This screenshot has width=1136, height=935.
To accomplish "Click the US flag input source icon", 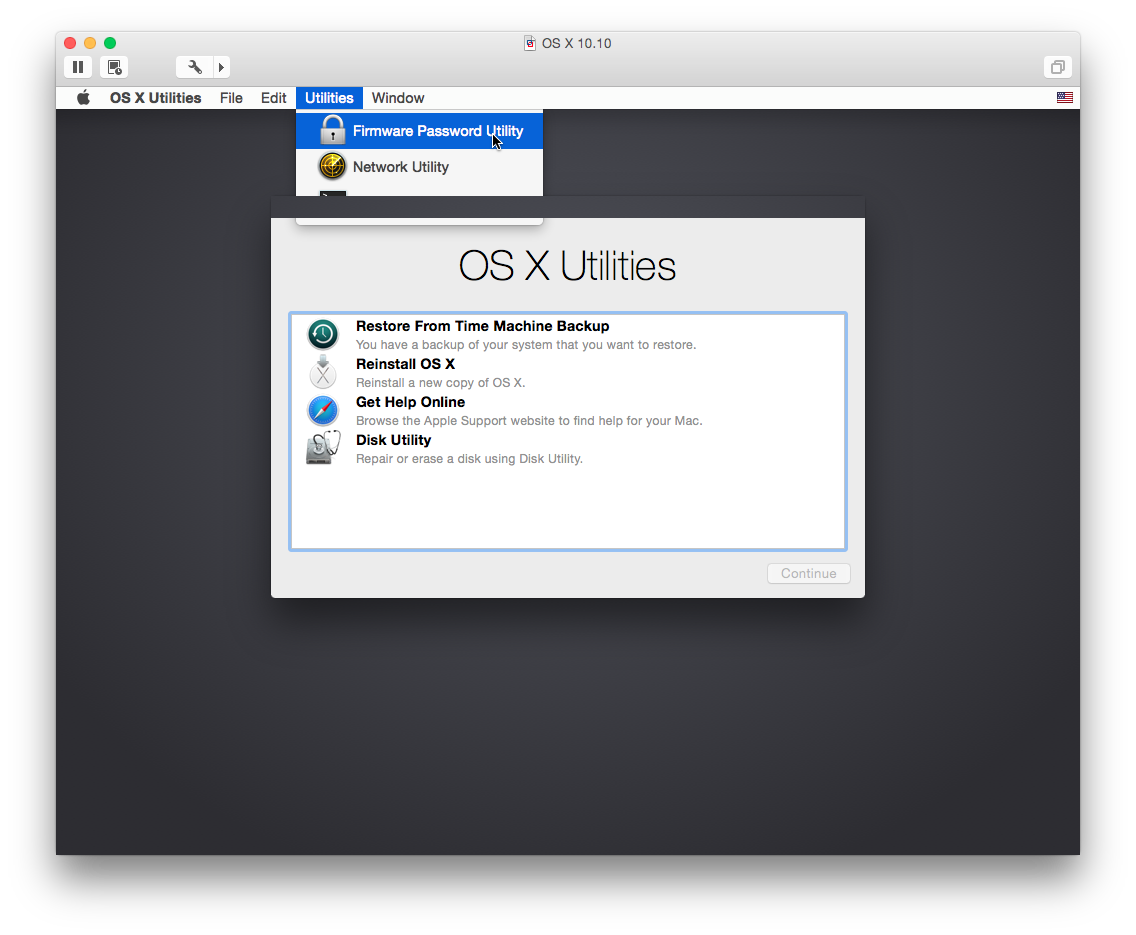I will (1064, 98).
